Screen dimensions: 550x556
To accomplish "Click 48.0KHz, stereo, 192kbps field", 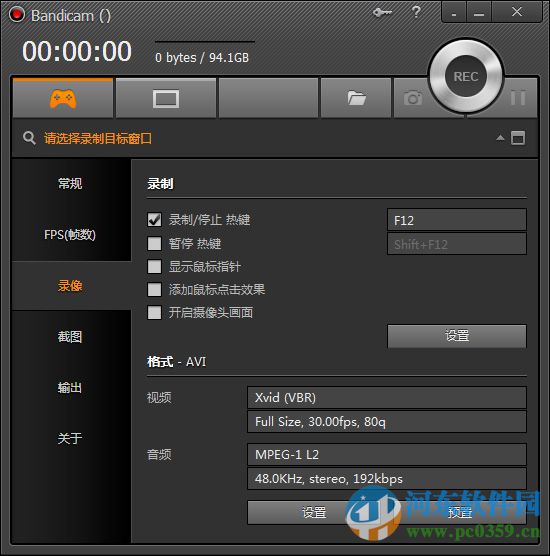I will click(x=387, y=479).
